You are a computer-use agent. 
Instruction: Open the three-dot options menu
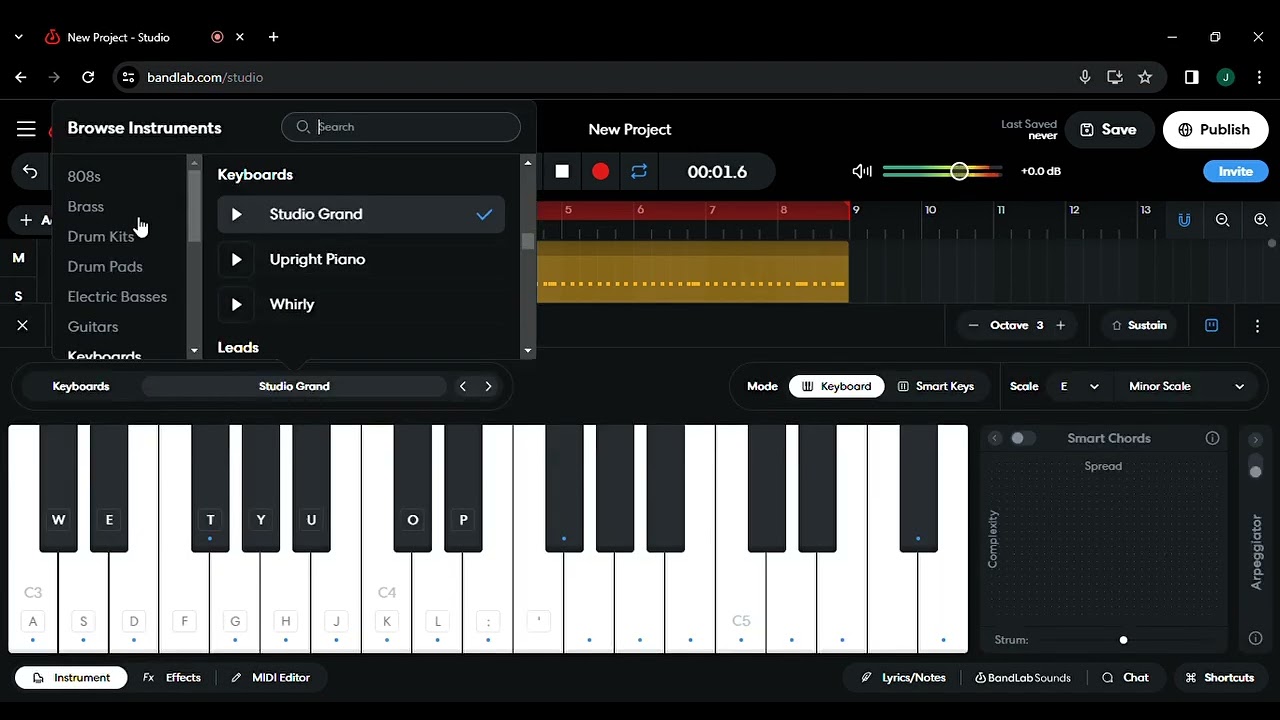(x=1257, y=326)
